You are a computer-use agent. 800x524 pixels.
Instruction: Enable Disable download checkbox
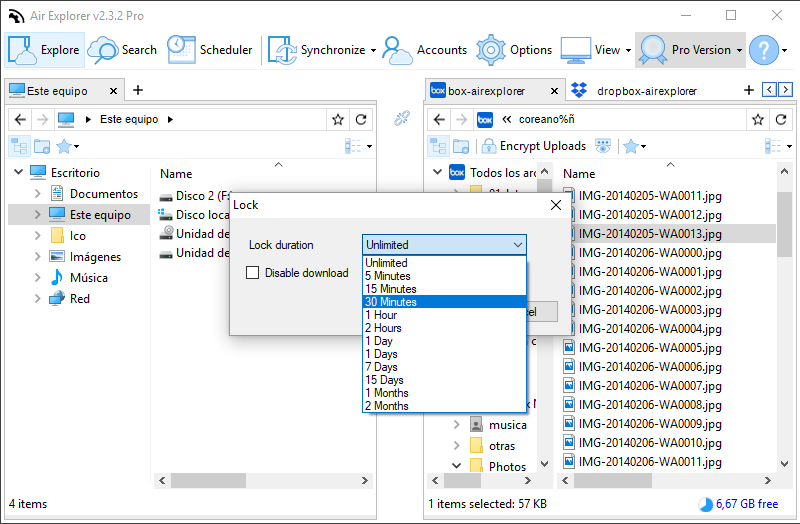253,272
